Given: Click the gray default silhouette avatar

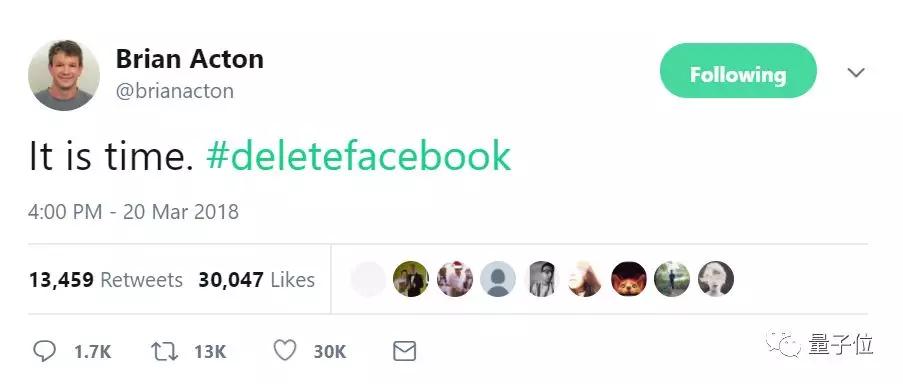Looking at the screenshot, I should point(498,279).
